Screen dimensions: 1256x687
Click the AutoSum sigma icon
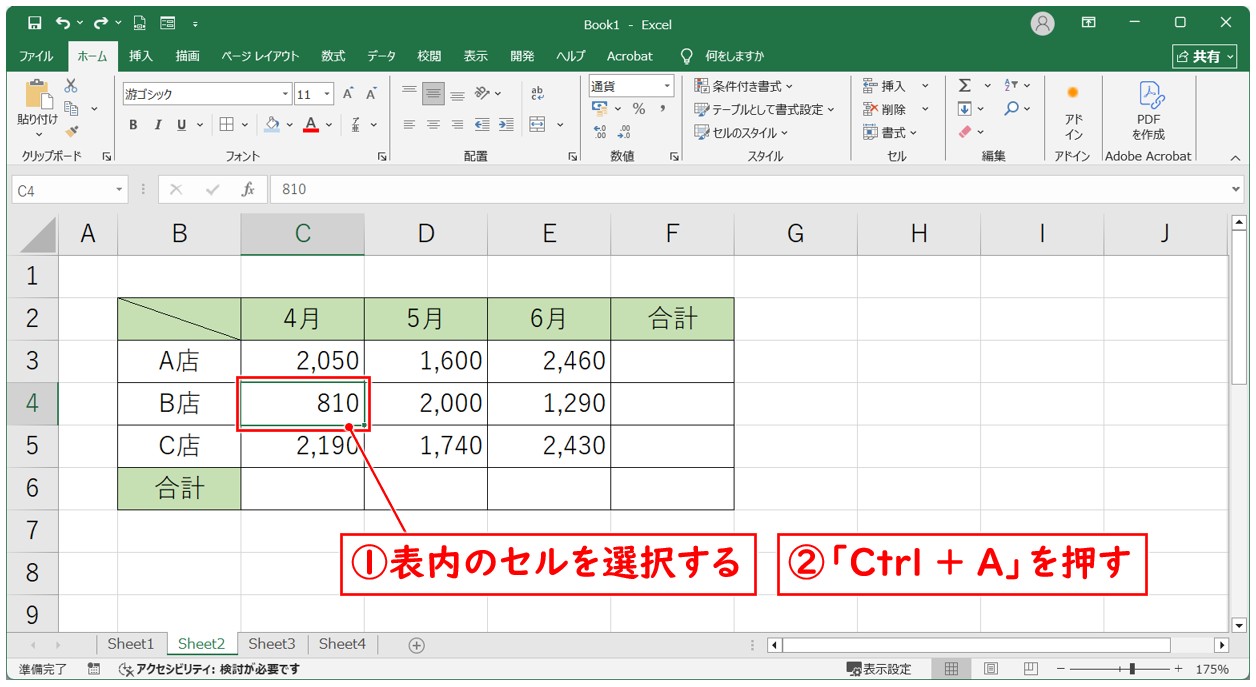[x=964, y=86]
